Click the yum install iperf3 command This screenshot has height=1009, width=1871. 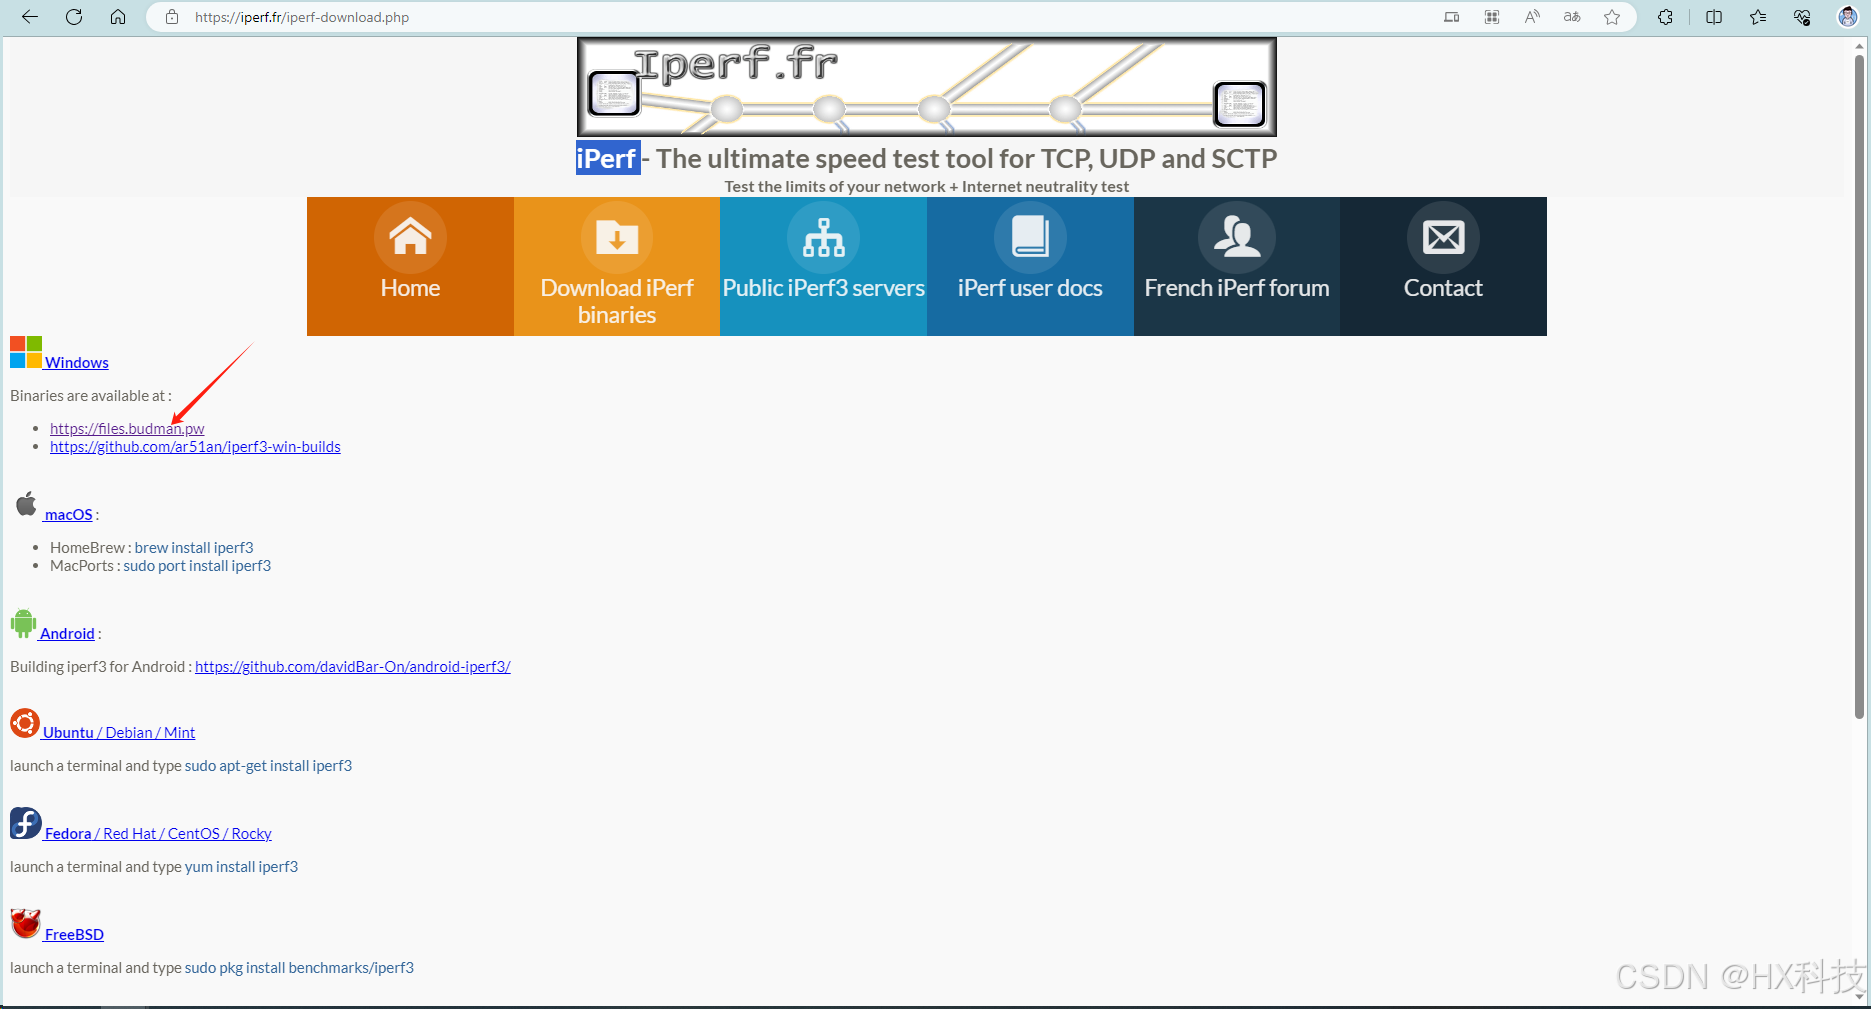(241, 866)
